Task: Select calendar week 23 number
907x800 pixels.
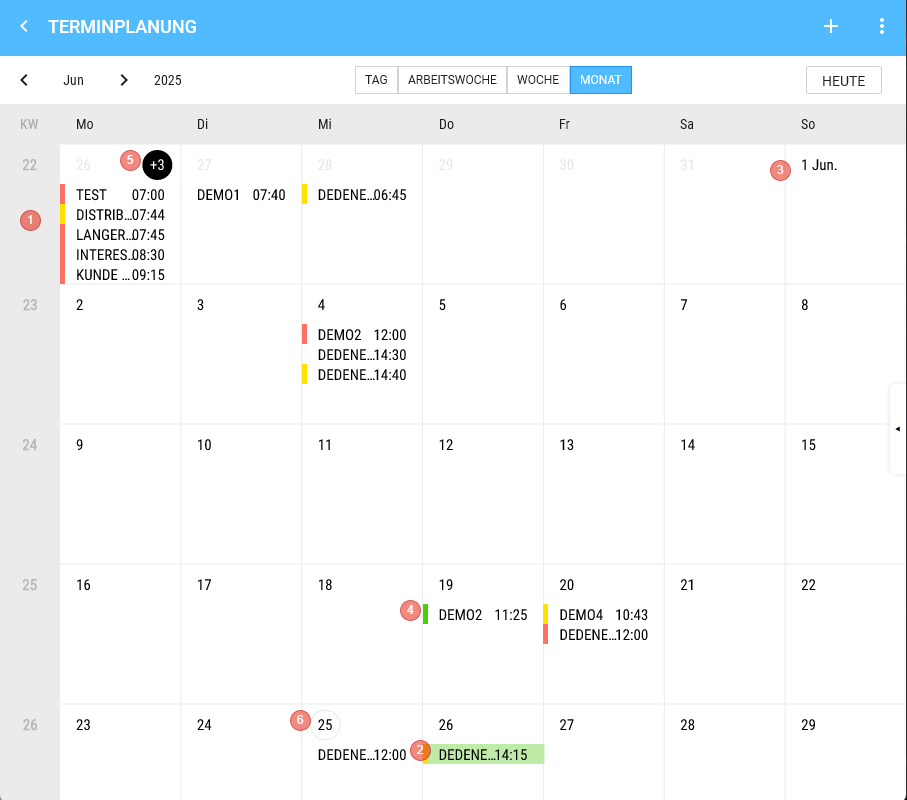Action: 30,305
